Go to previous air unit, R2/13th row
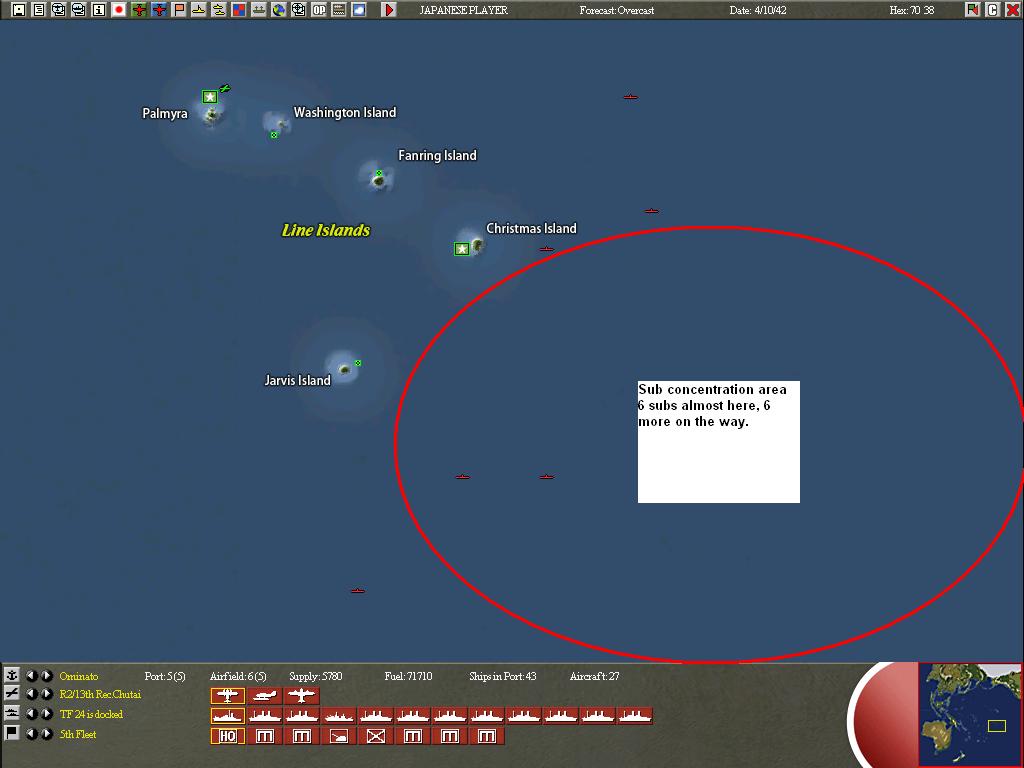1024x768 pixels. (31, 694)
